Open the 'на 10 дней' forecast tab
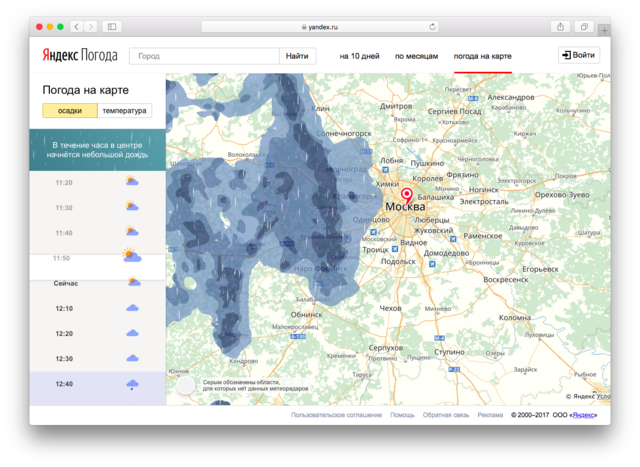The height and width of the screenshot is (467, 640). tap(359, 56)
